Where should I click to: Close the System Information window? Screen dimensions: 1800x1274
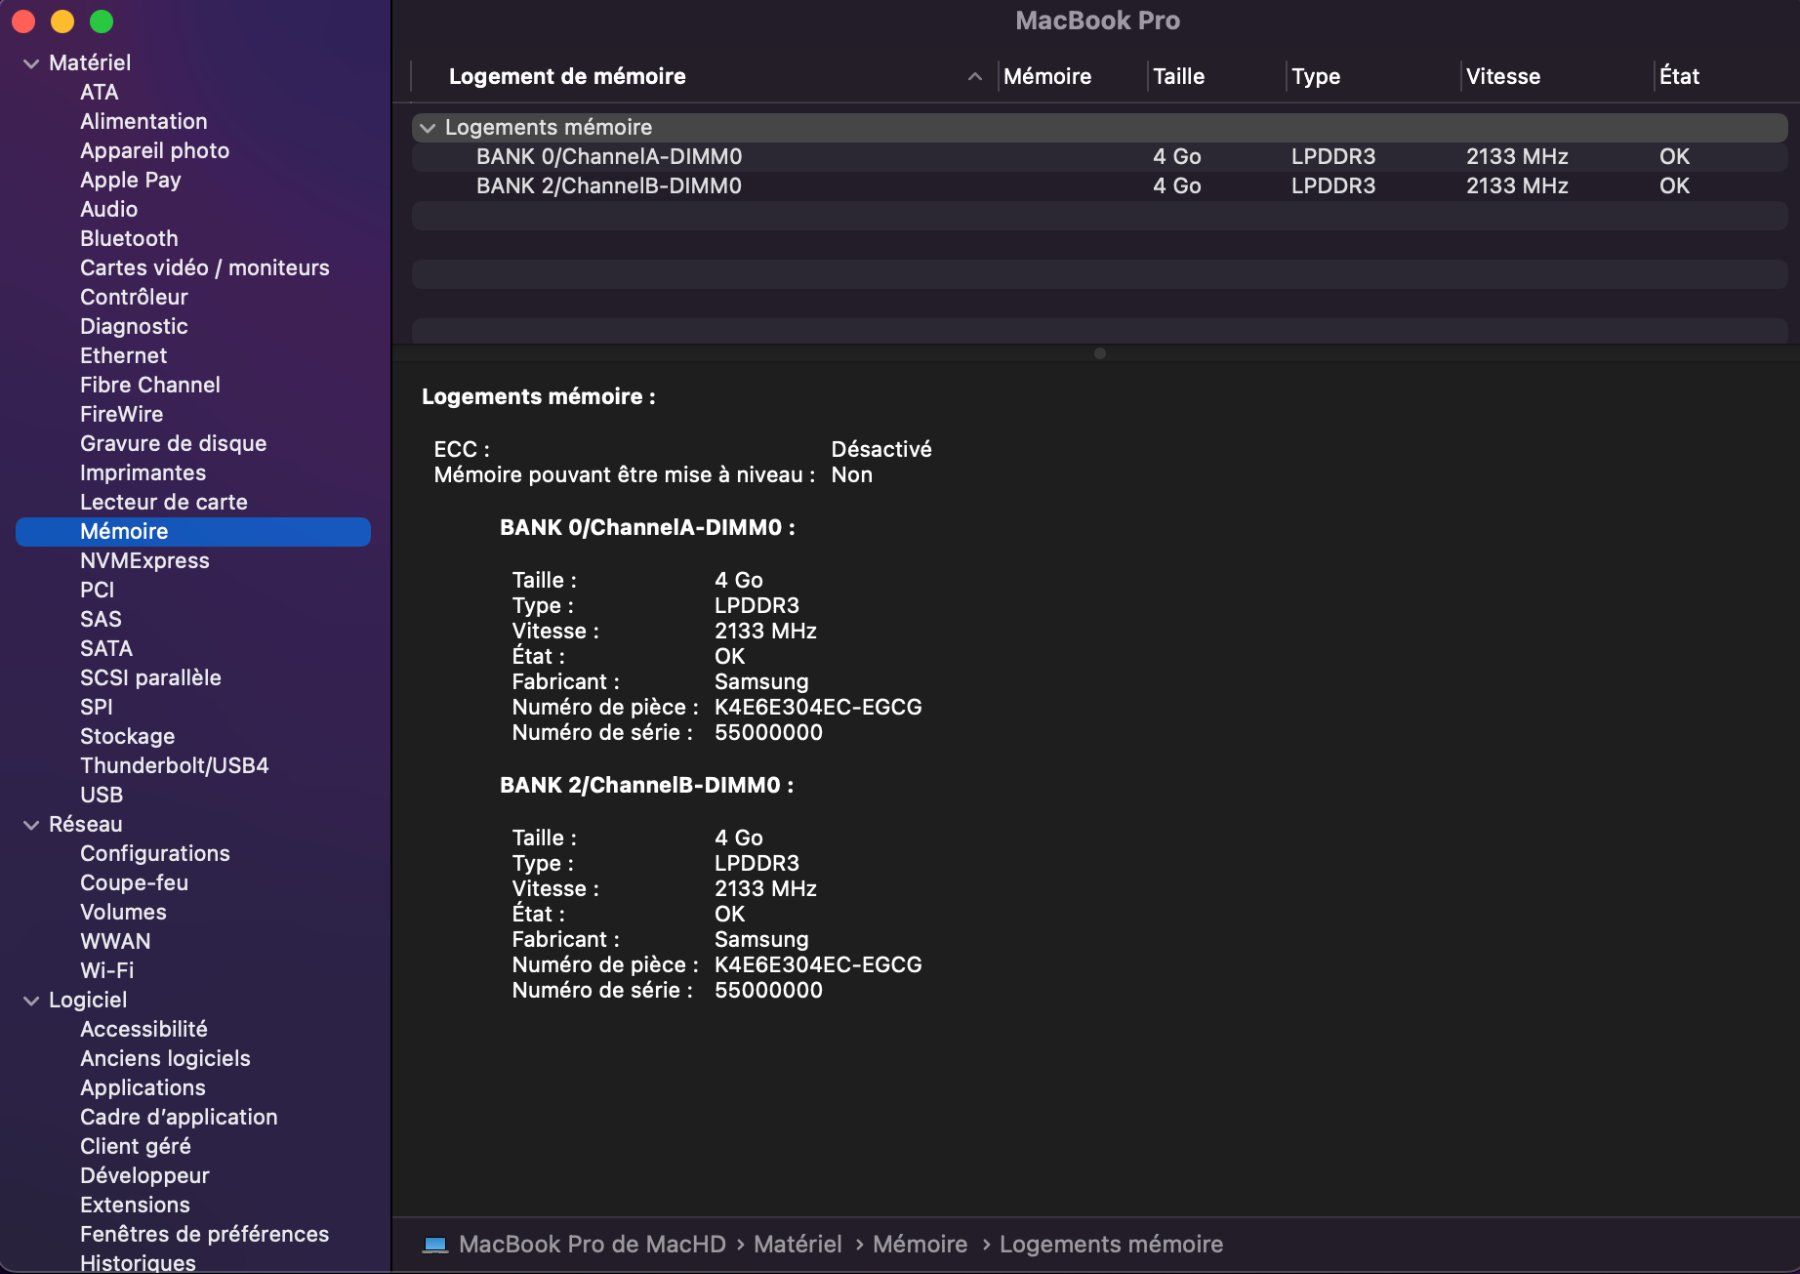tap(23, 21)
